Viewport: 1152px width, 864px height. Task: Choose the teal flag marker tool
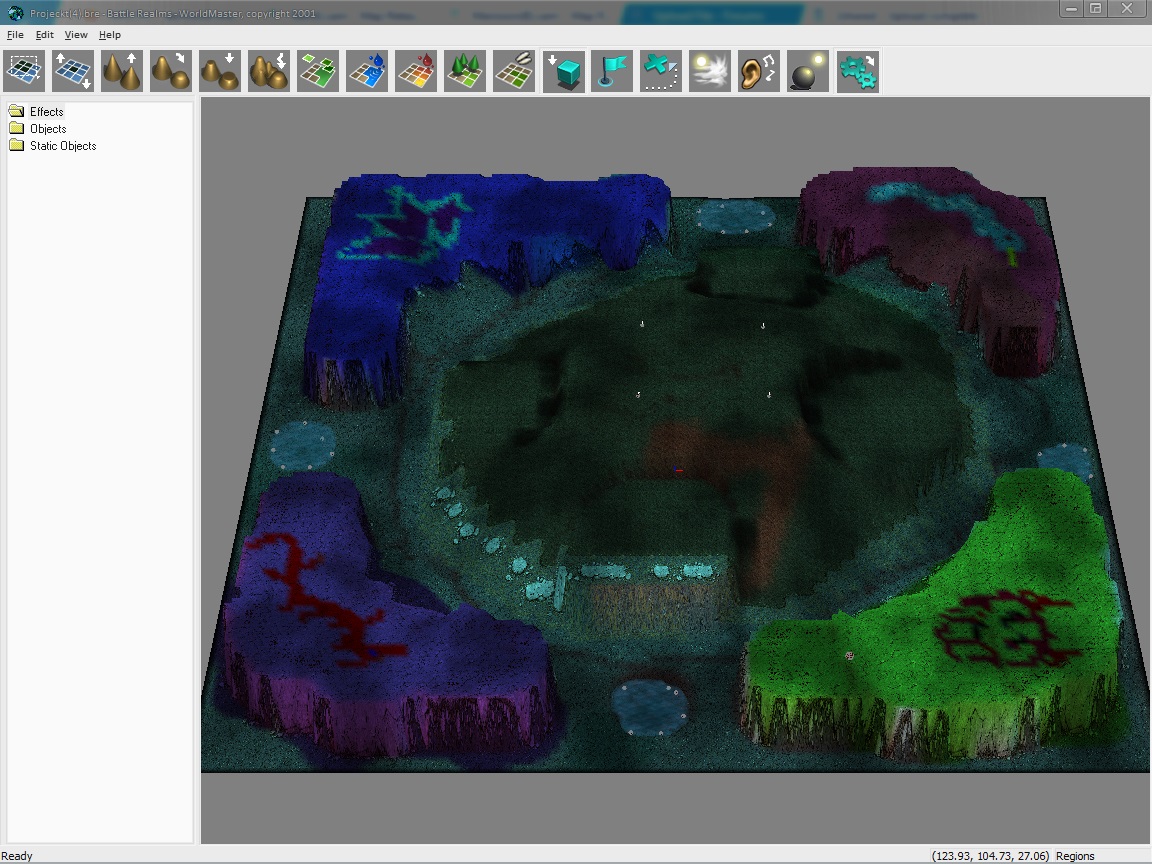point(612,71)
